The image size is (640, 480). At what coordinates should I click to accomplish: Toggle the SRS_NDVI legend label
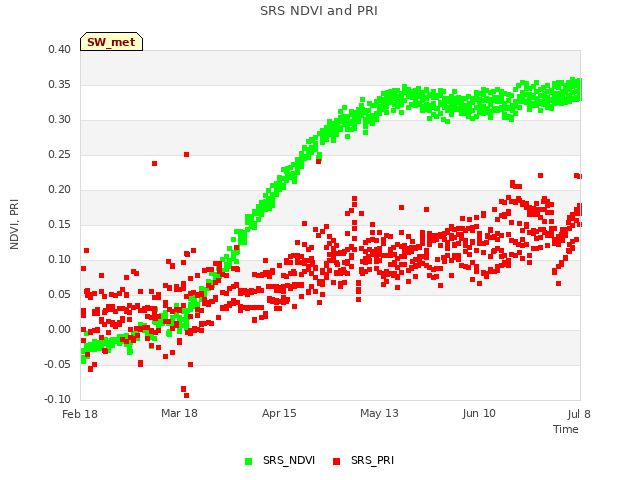coord(289,460)
